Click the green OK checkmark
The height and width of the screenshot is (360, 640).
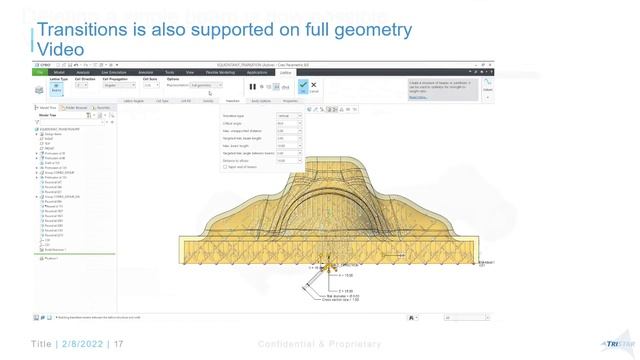click(x=303, y=86)
